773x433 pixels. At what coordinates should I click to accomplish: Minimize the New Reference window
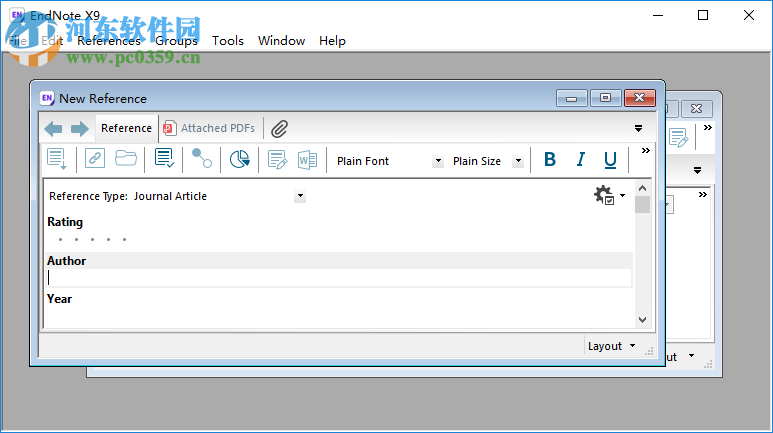tap(571, 98)
